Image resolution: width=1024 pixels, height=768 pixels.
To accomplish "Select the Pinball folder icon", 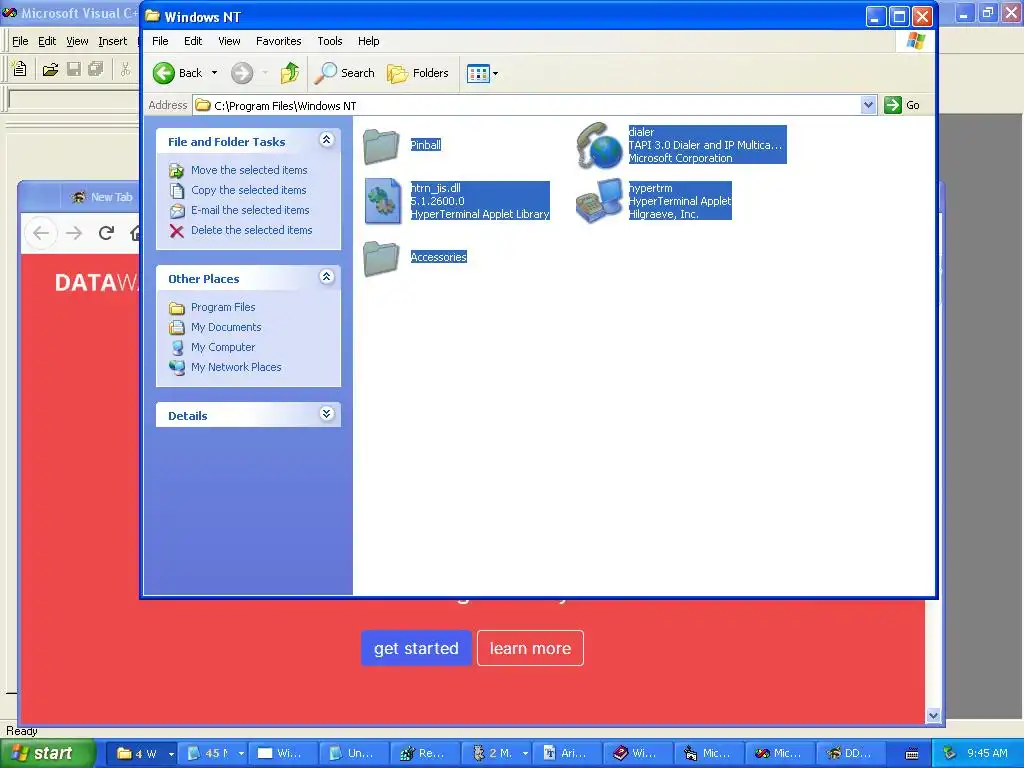I will (x=381, y=145).
